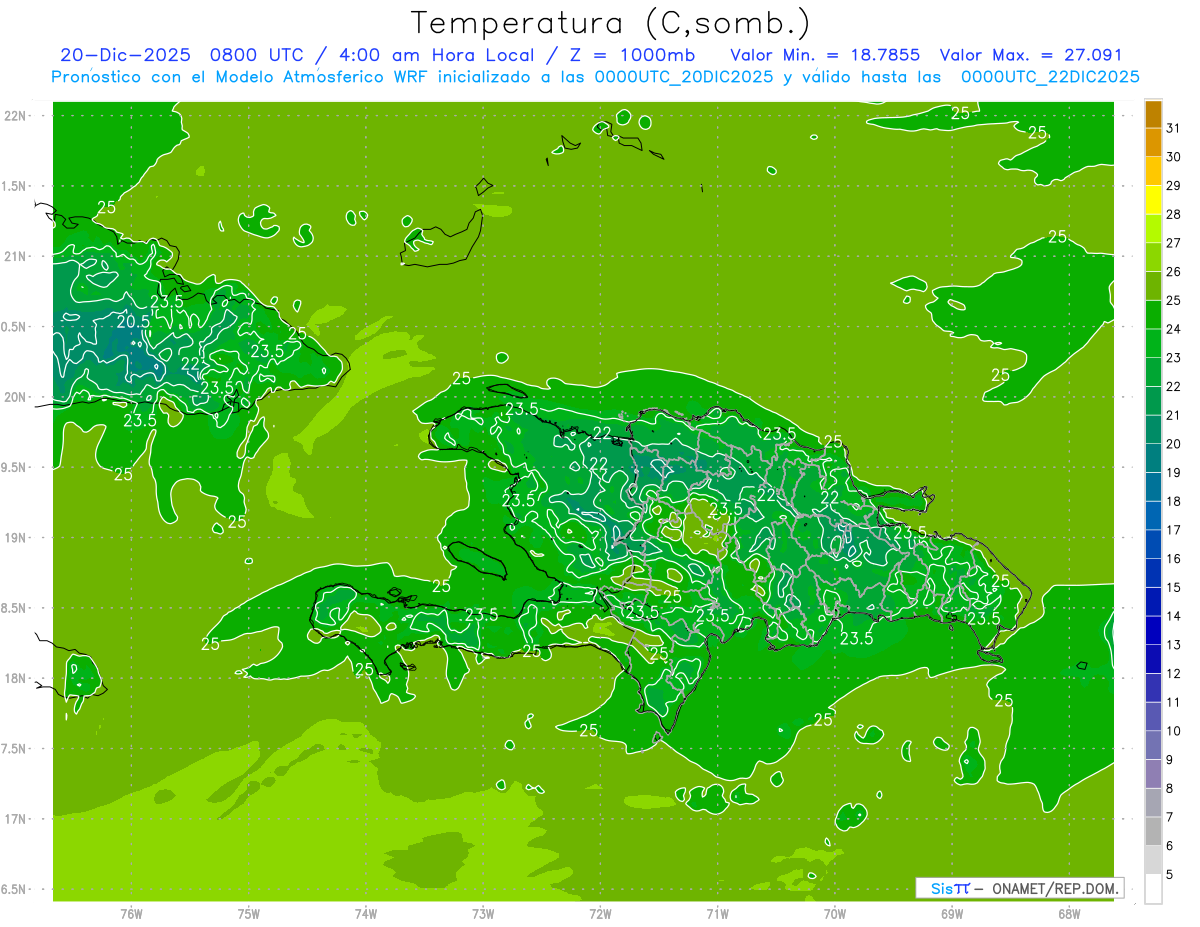Screen dimensions: 1200x927
Task: Click the "68W" longitude axis label
Action: [1069, 912]
